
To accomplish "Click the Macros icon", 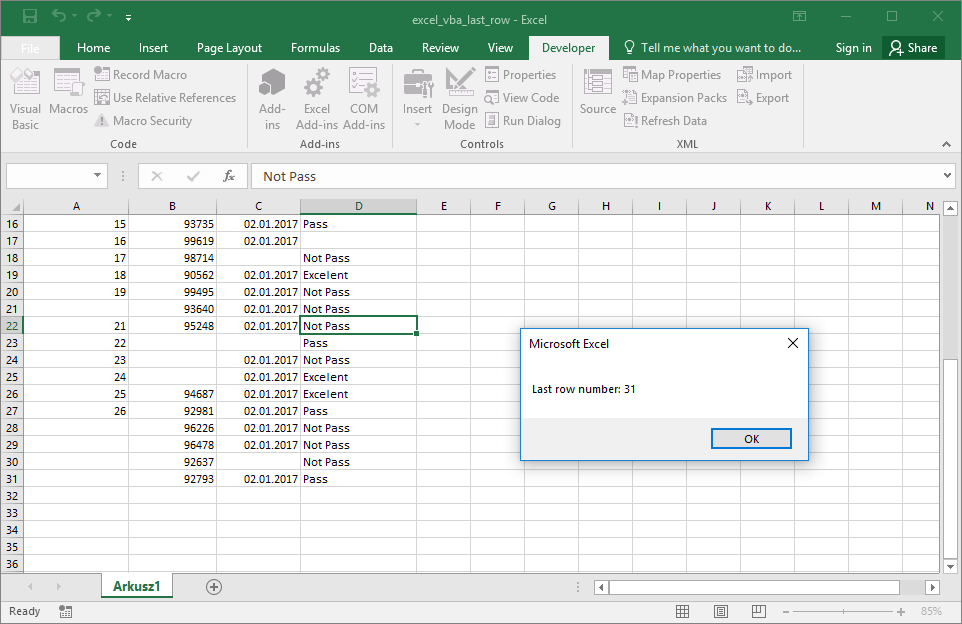I will [67, 97].
